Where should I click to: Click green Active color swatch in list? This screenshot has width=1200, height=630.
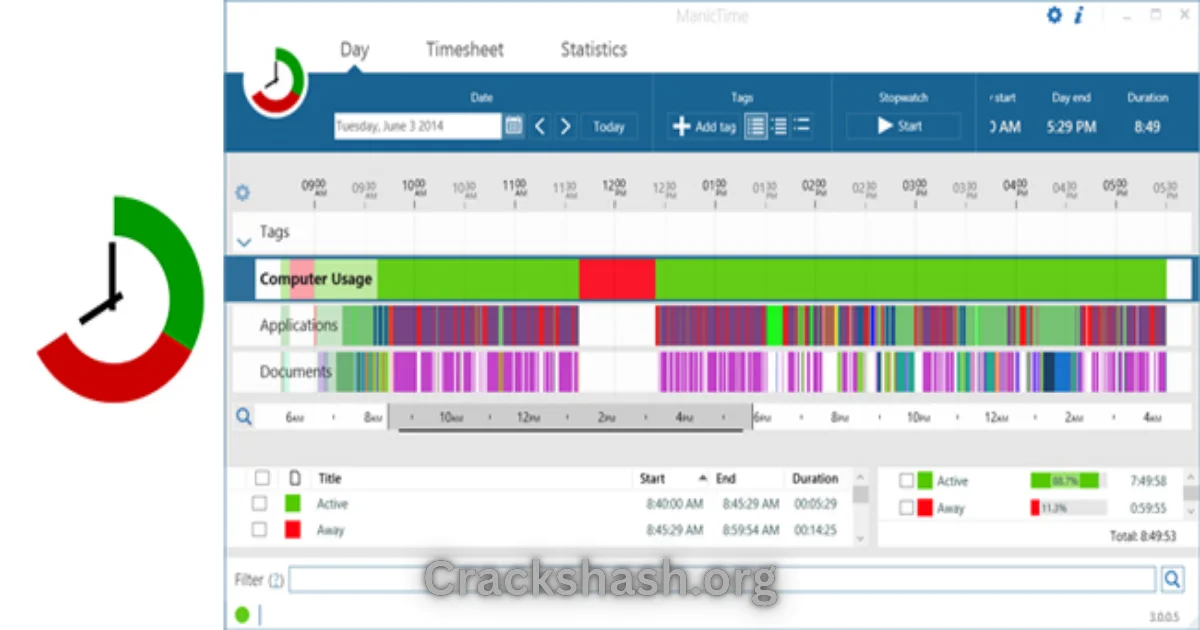click(292, 503)
